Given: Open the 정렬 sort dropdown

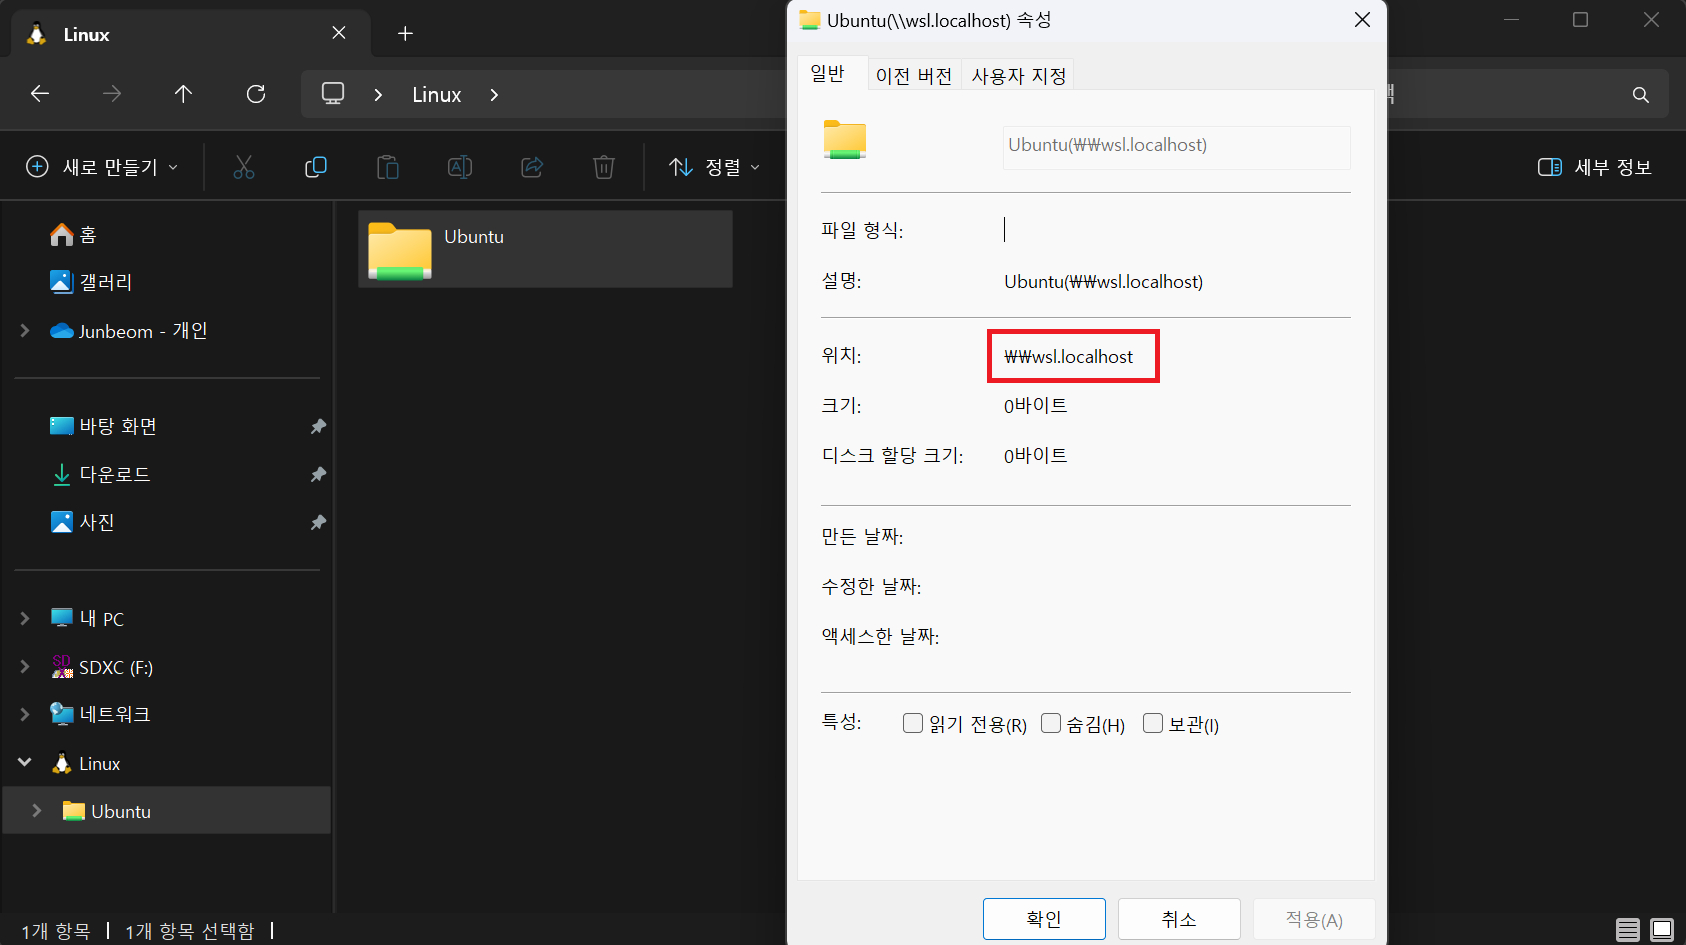Looking at the screenshot, I should pos(714,167).
